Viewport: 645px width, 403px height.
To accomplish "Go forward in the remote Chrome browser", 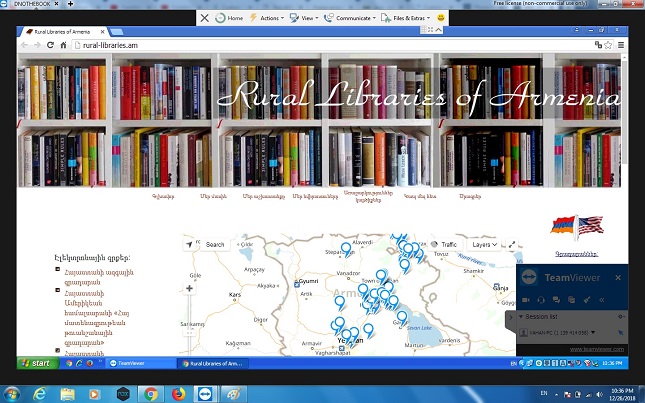I will [x=37, y=45].
